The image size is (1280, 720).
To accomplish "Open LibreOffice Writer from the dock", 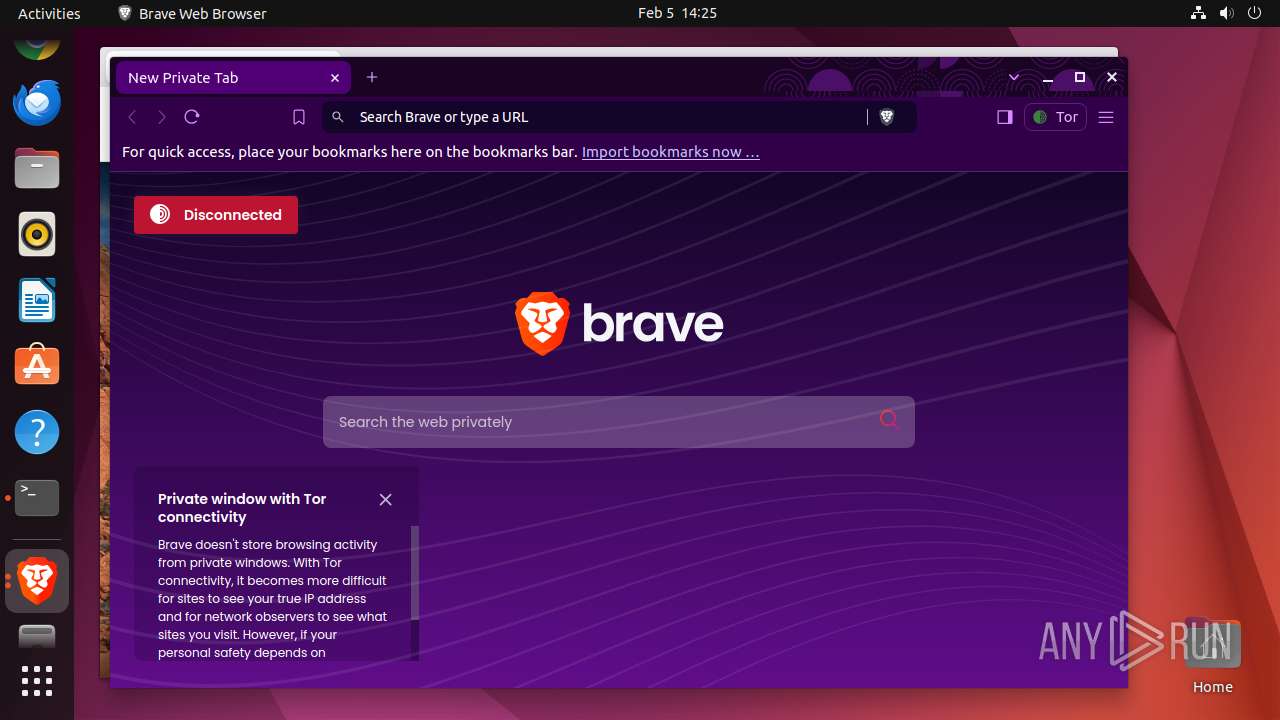I will [x=37, y=301].
